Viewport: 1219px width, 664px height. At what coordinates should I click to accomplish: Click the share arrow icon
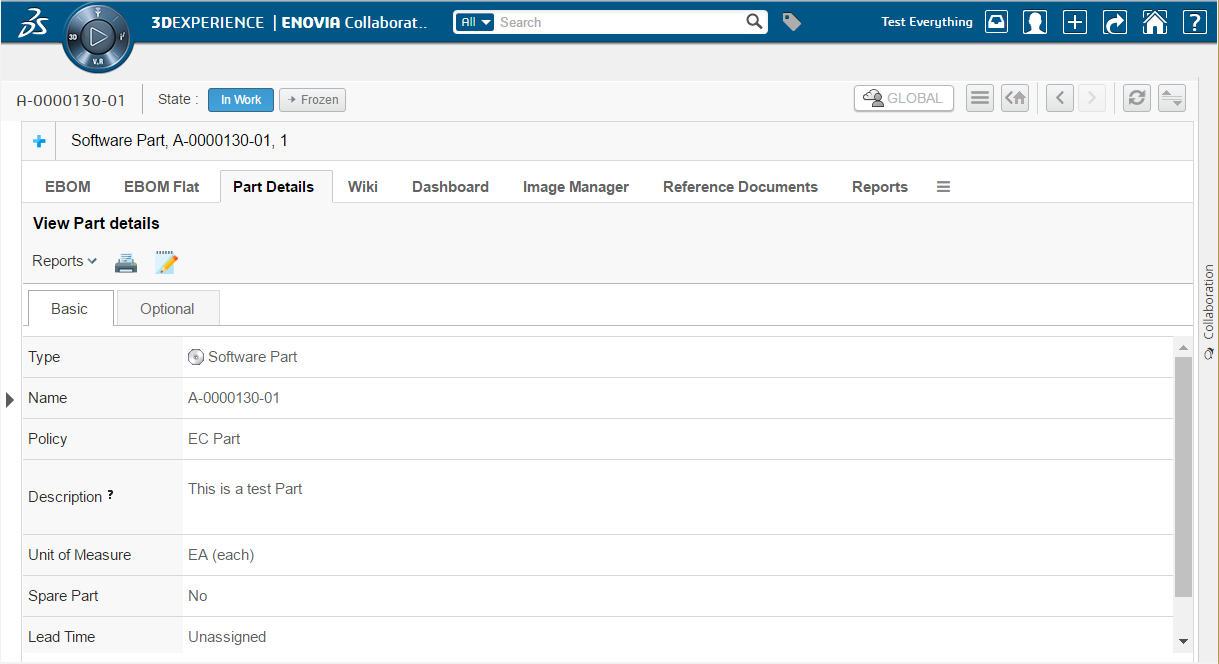tap(1115, 22)
